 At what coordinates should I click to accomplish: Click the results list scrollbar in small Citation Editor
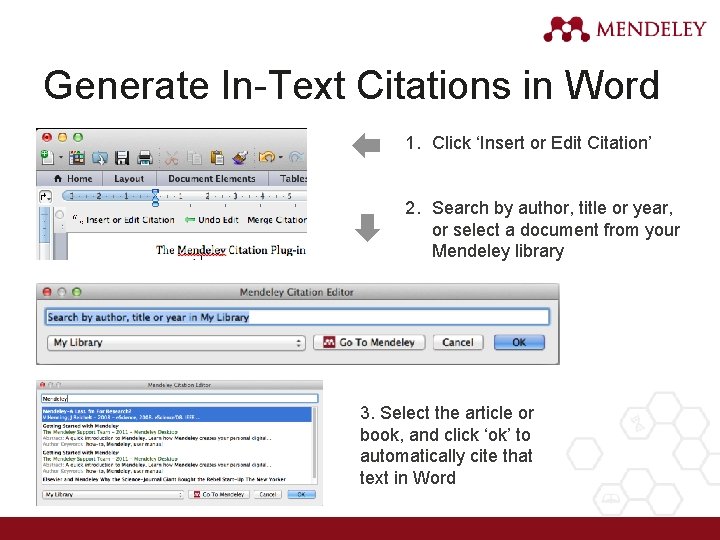pos(315,443)
